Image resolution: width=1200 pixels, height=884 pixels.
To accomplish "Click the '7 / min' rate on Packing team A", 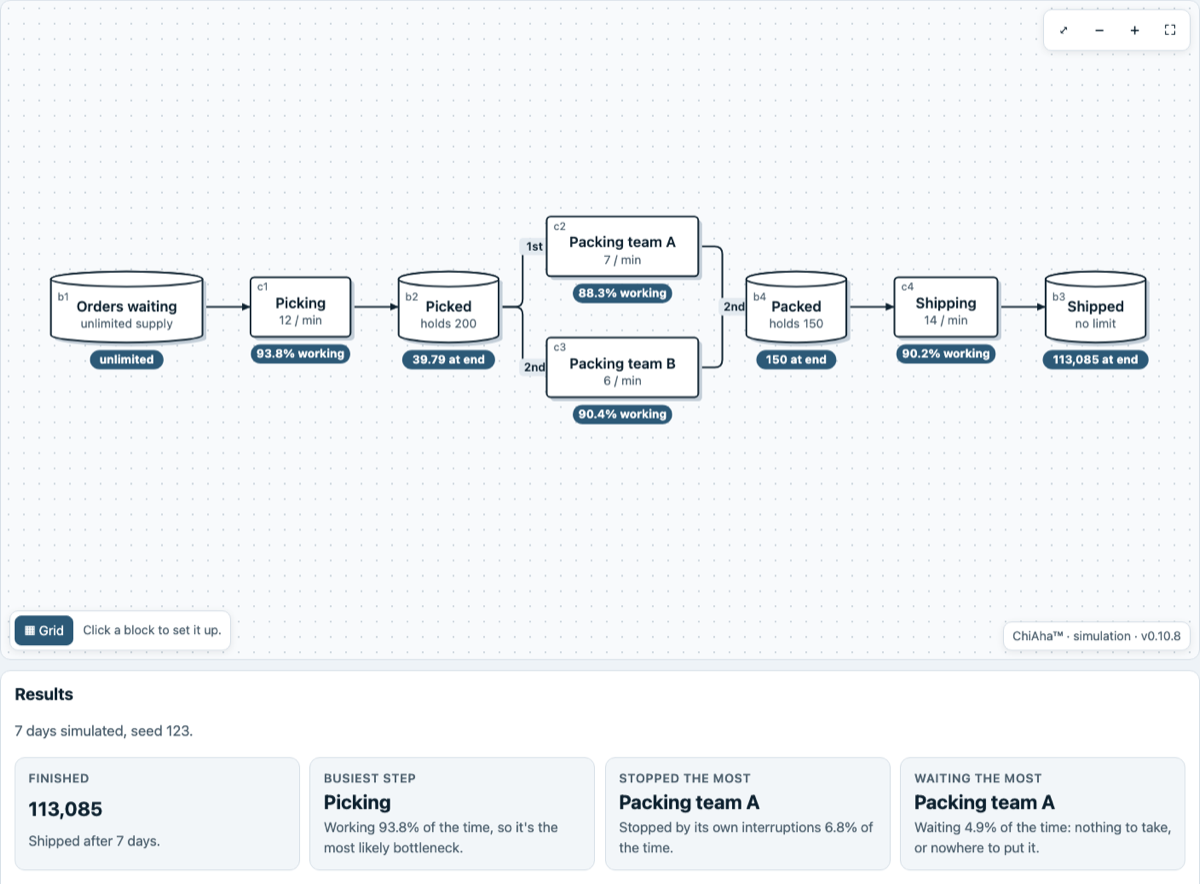I will pyautogui.click(x=622, y=260).
